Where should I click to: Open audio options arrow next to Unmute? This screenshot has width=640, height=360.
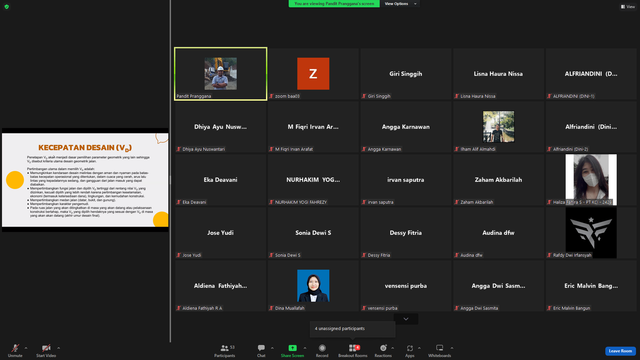point(26,348)
